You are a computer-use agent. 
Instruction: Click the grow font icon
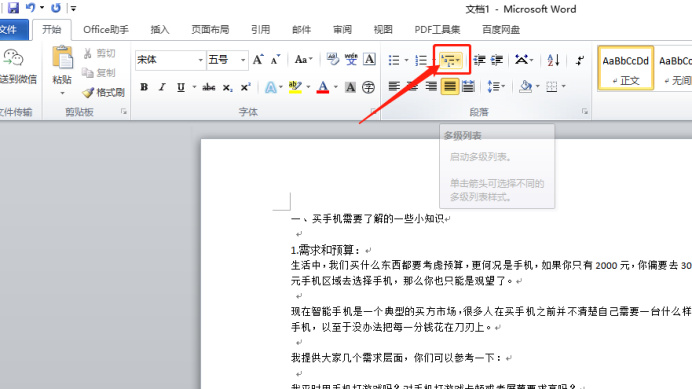(258, 60)
